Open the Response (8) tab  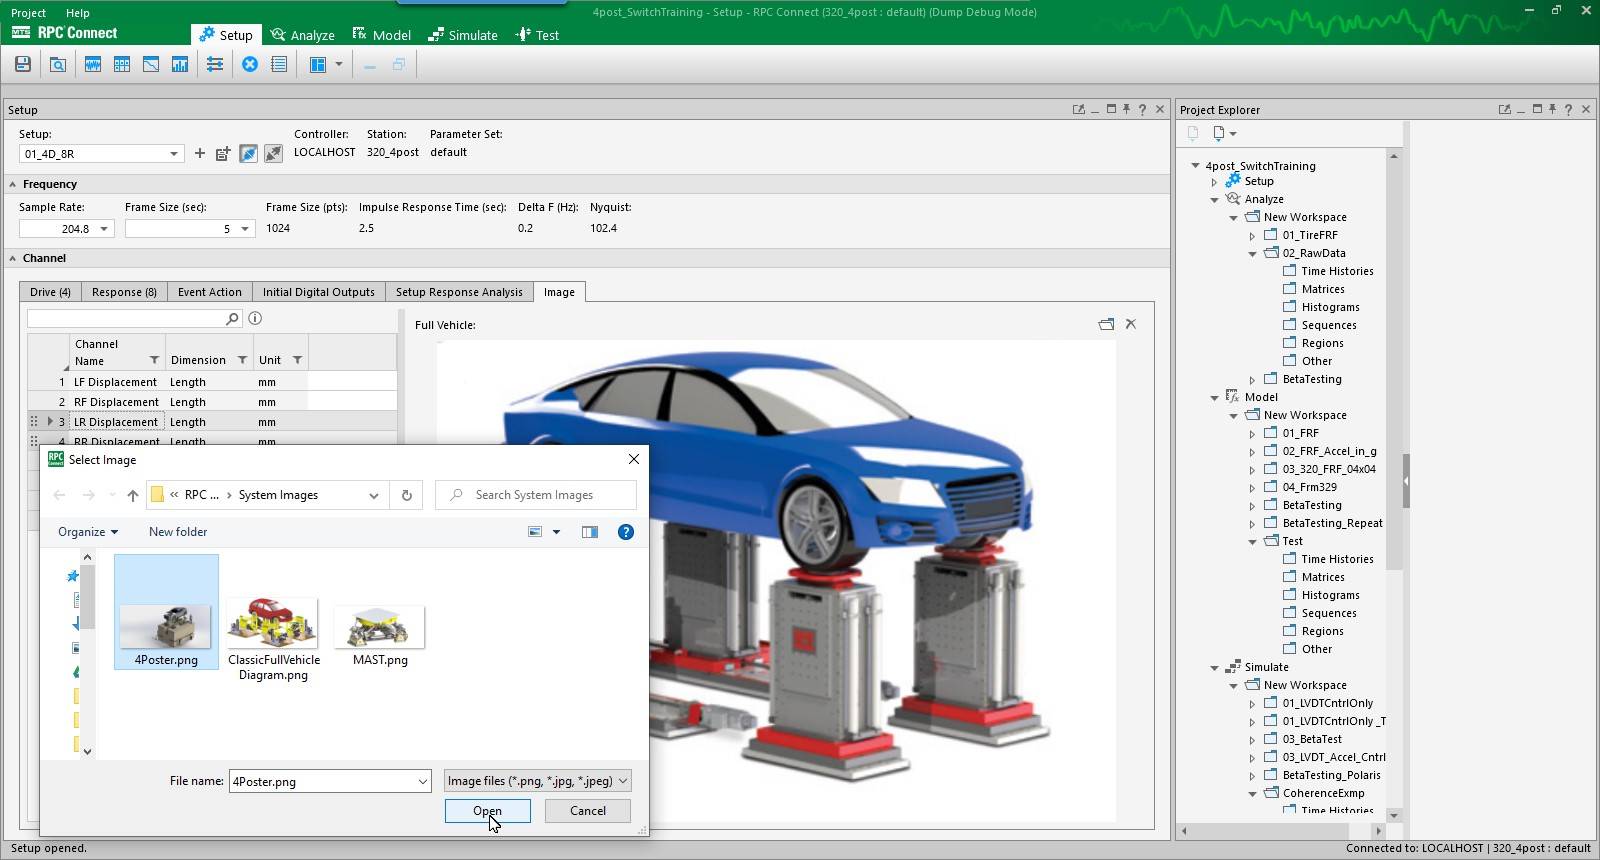click(124, 292)
